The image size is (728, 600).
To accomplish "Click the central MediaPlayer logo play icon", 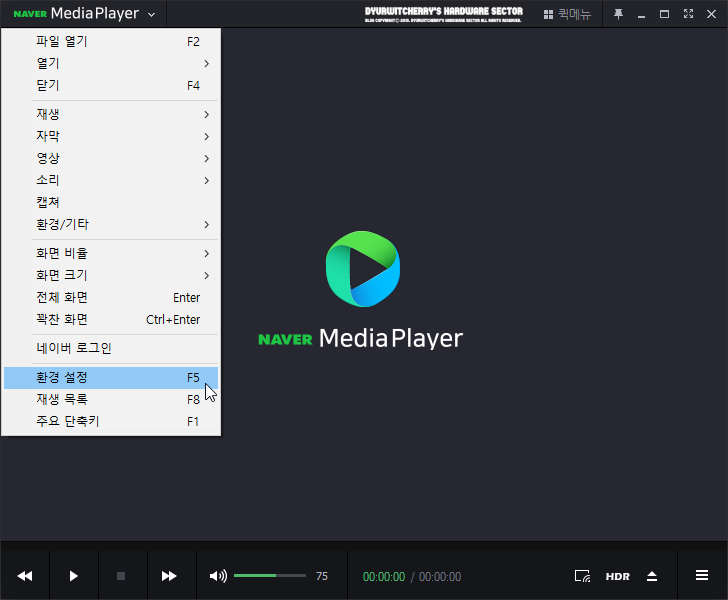I will [363, 269].
